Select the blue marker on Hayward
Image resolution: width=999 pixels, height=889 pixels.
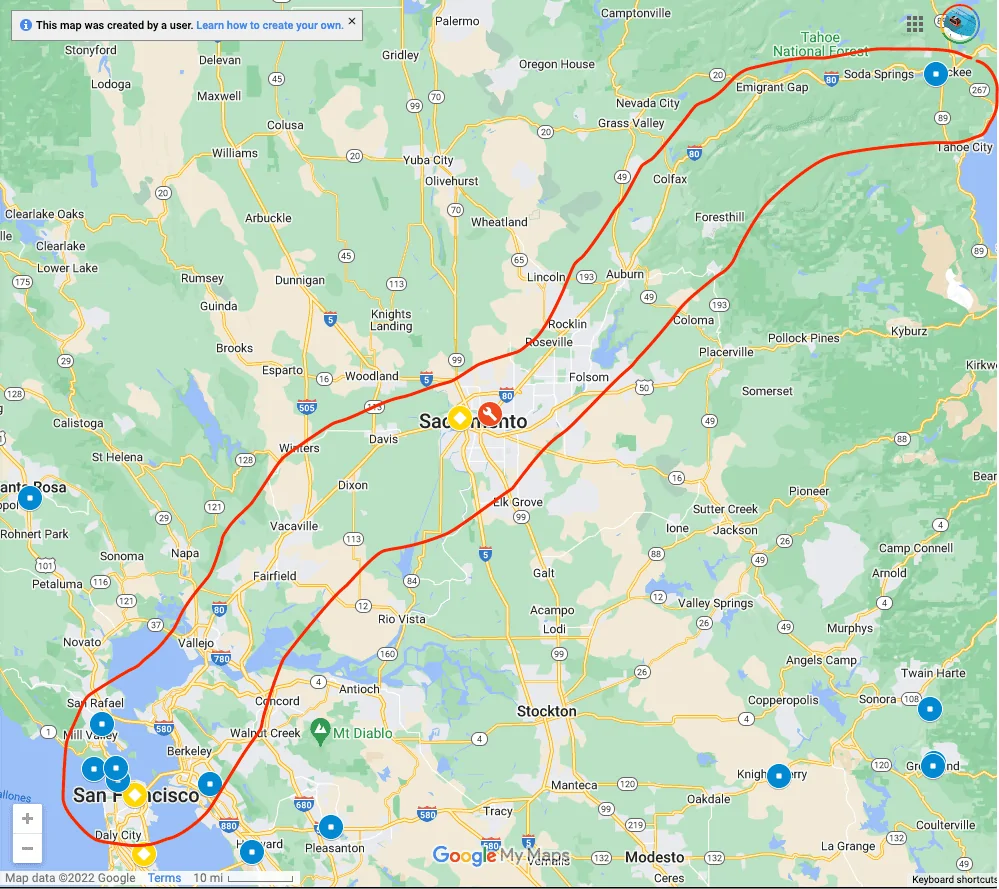[252, 851]
